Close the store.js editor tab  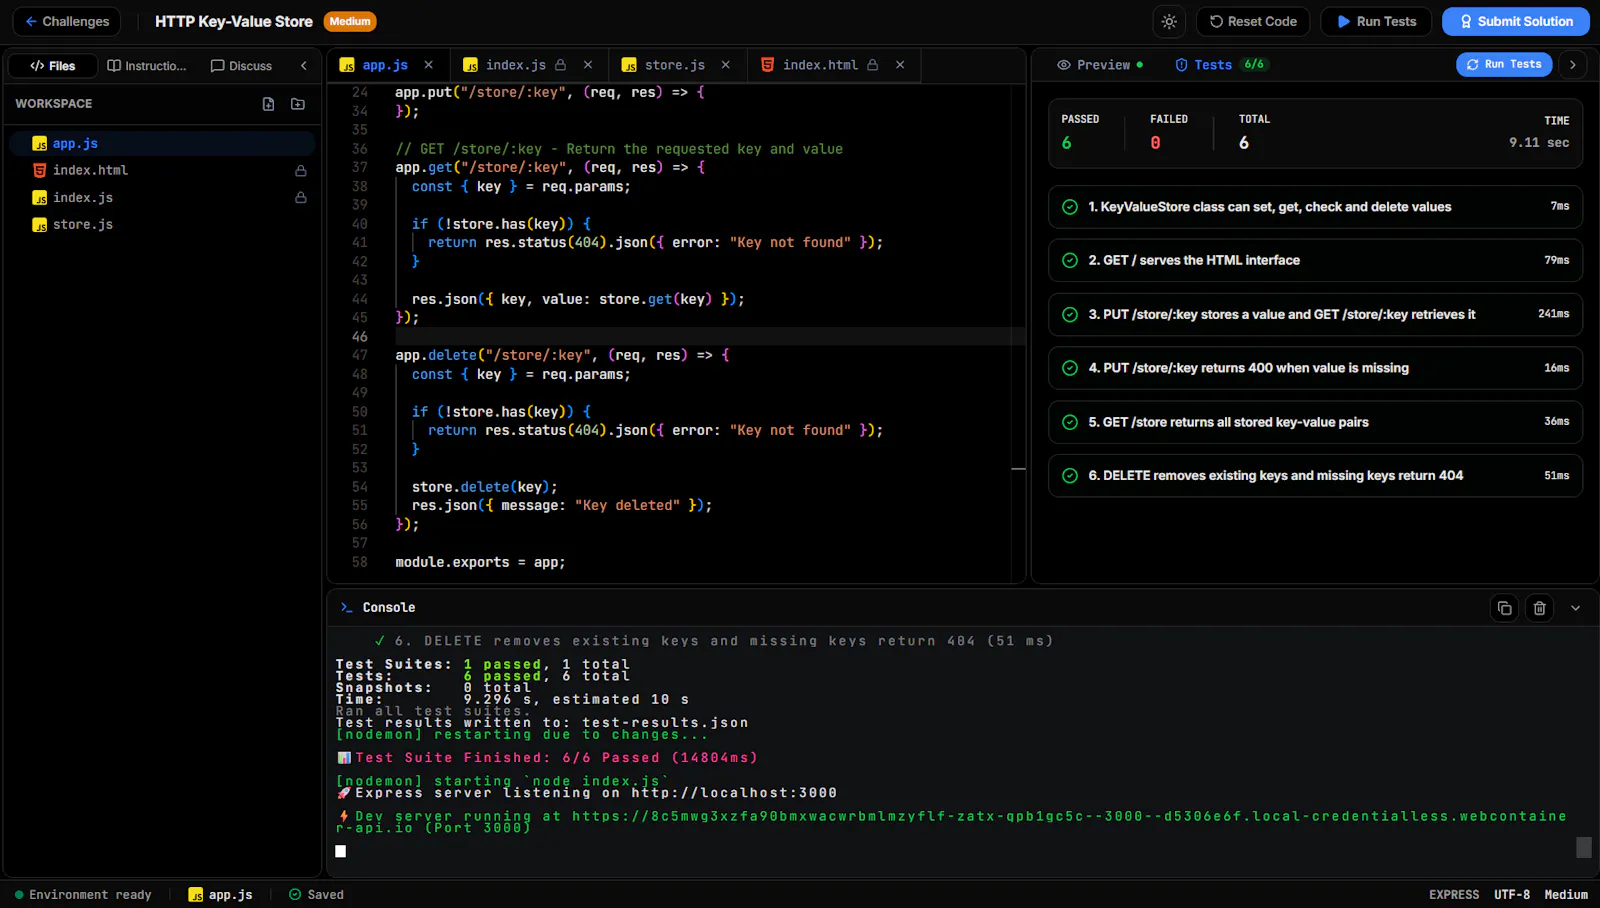tap(725, 65)
